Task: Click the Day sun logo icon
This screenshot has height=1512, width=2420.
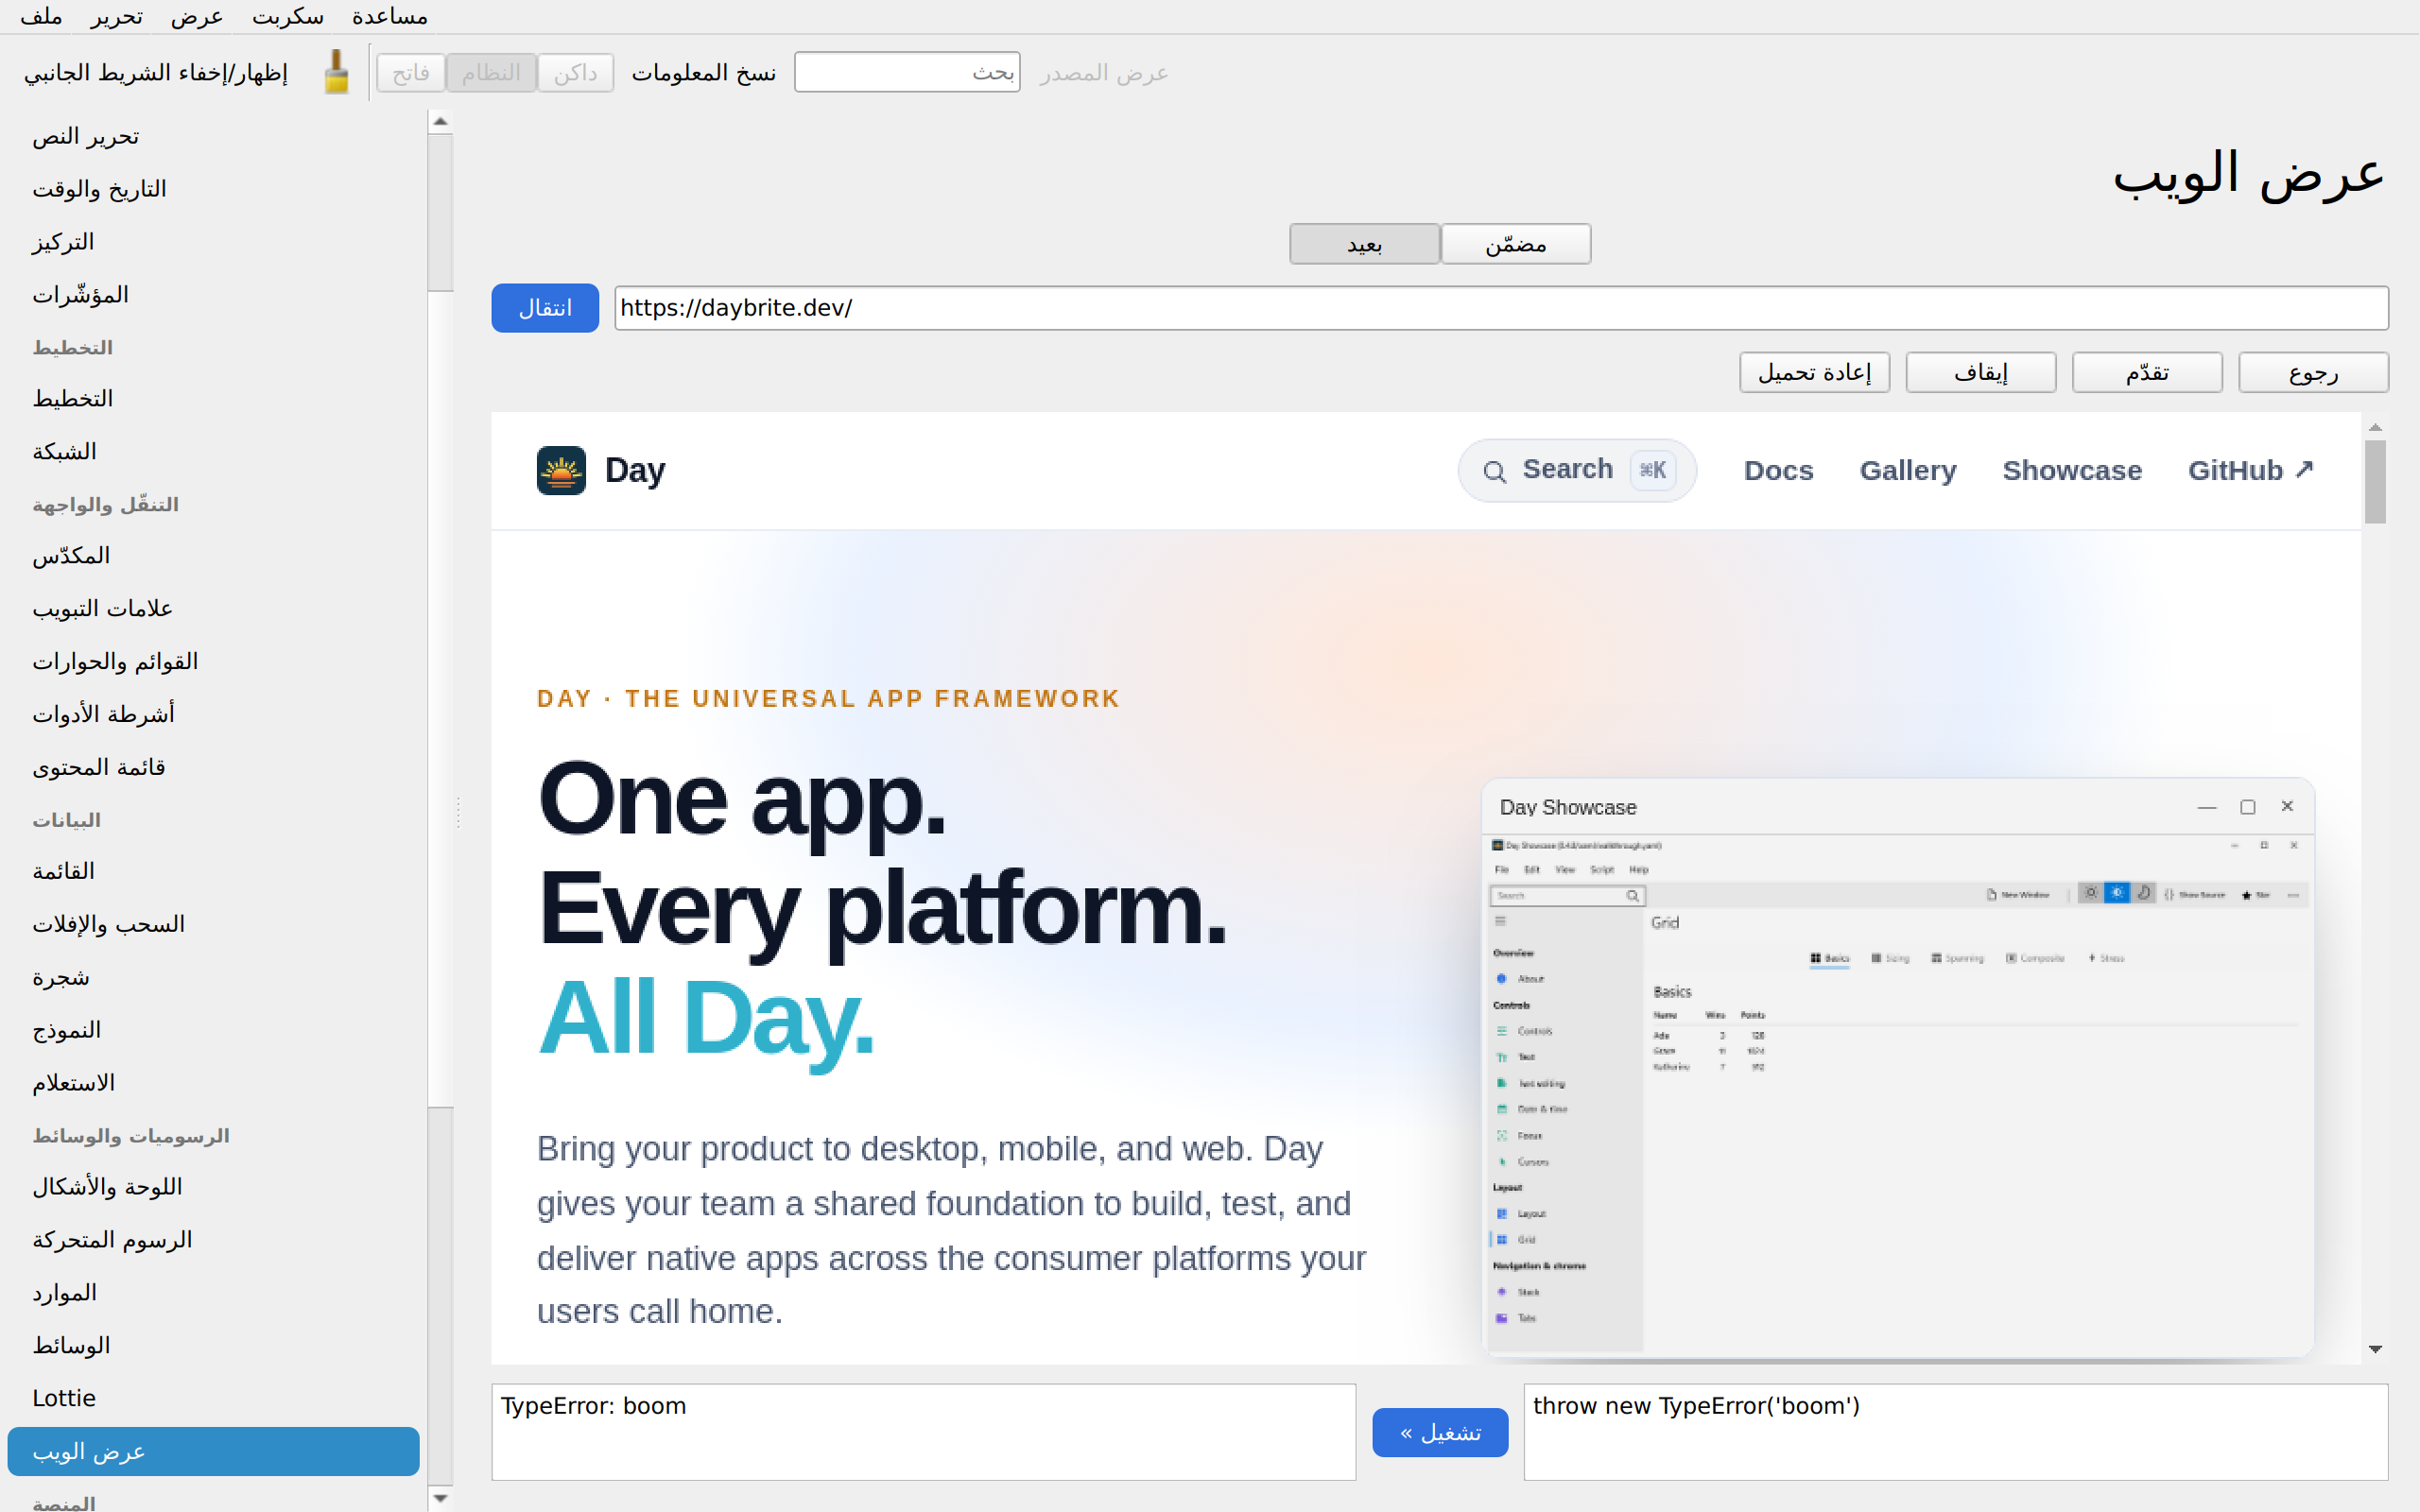Action: click(x=561, y=470)
